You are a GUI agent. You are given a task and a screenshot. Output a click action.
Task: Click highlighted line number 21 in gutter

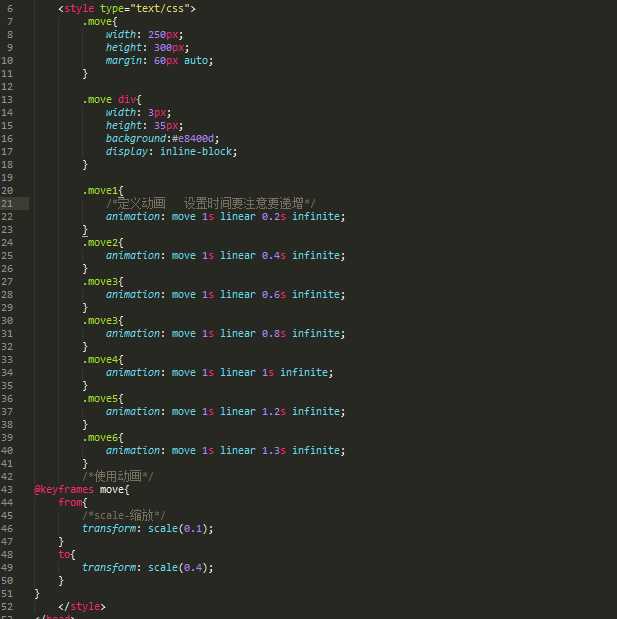pyautogui.click(x=7, y=204)
